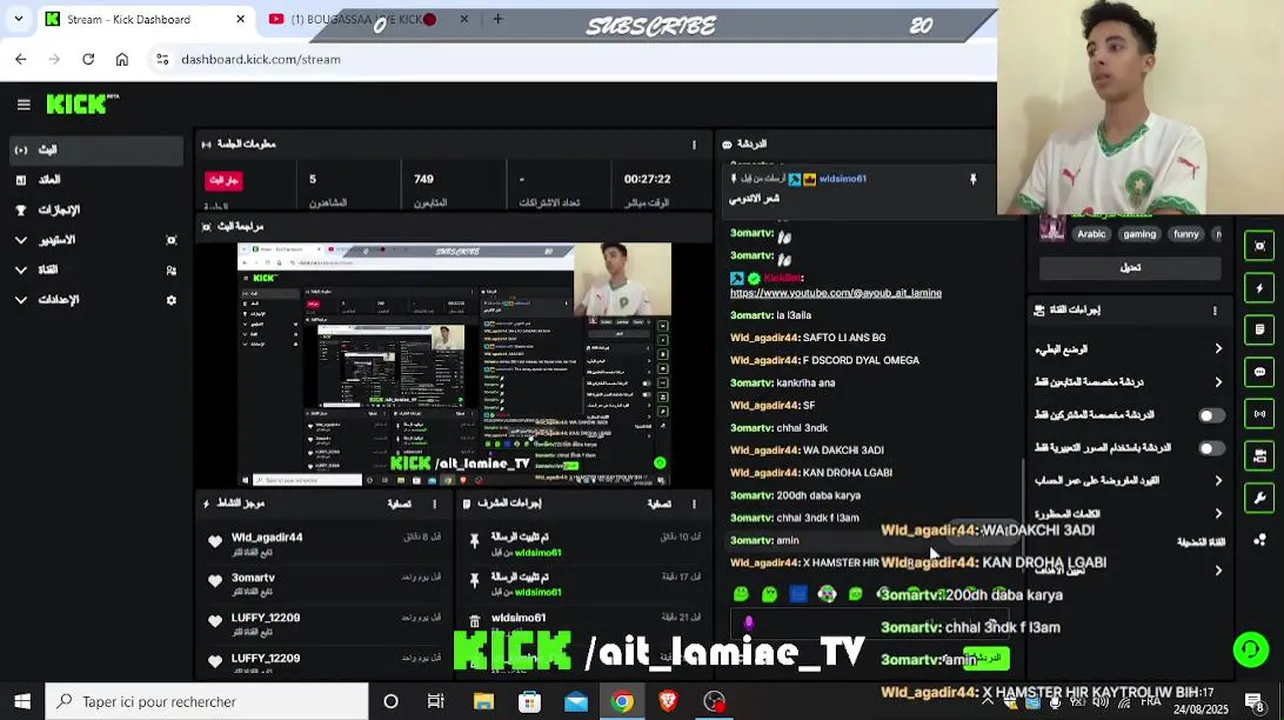Click the soccer-ball character emote below chat
The width and height of the screenshot is (1284, 720).
(x=827, y=594)
